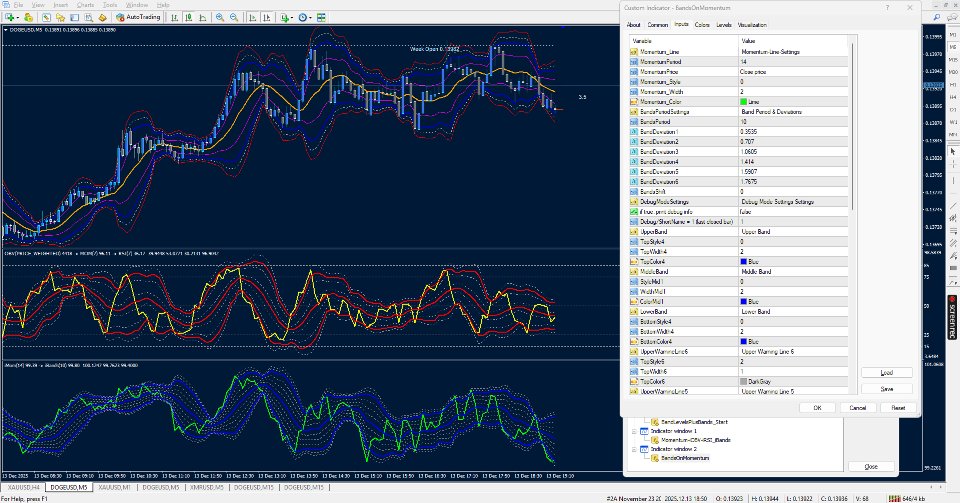Select the M15 timeframe button

pos(953,60)
